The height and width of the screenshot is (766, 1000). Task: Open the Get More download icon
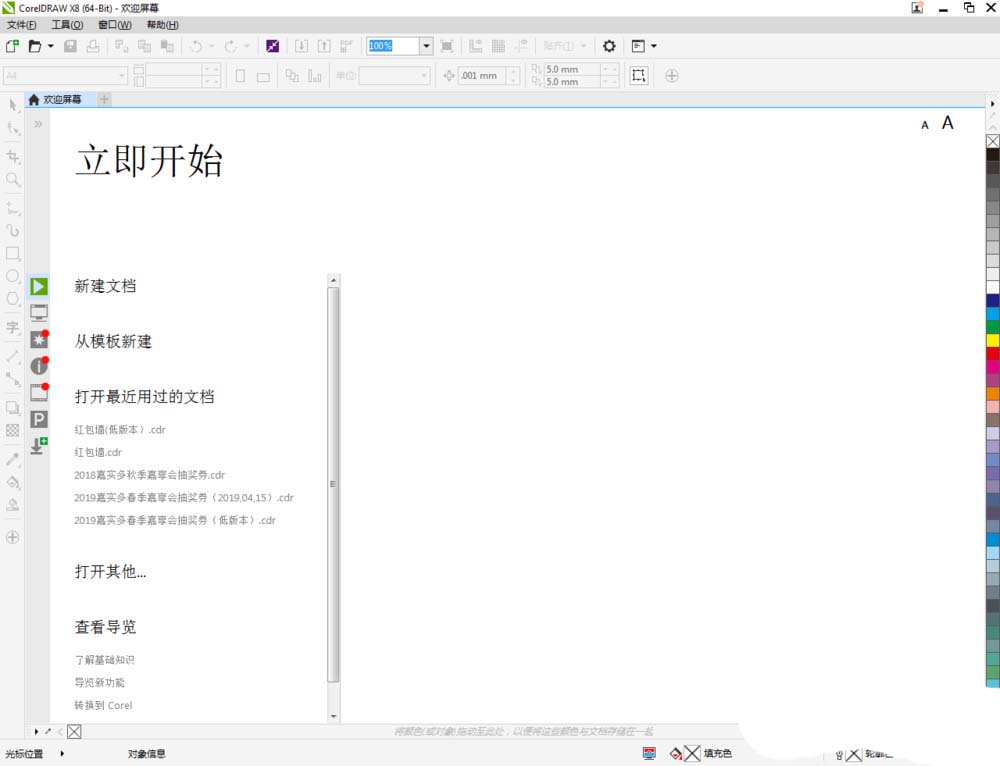39,445
